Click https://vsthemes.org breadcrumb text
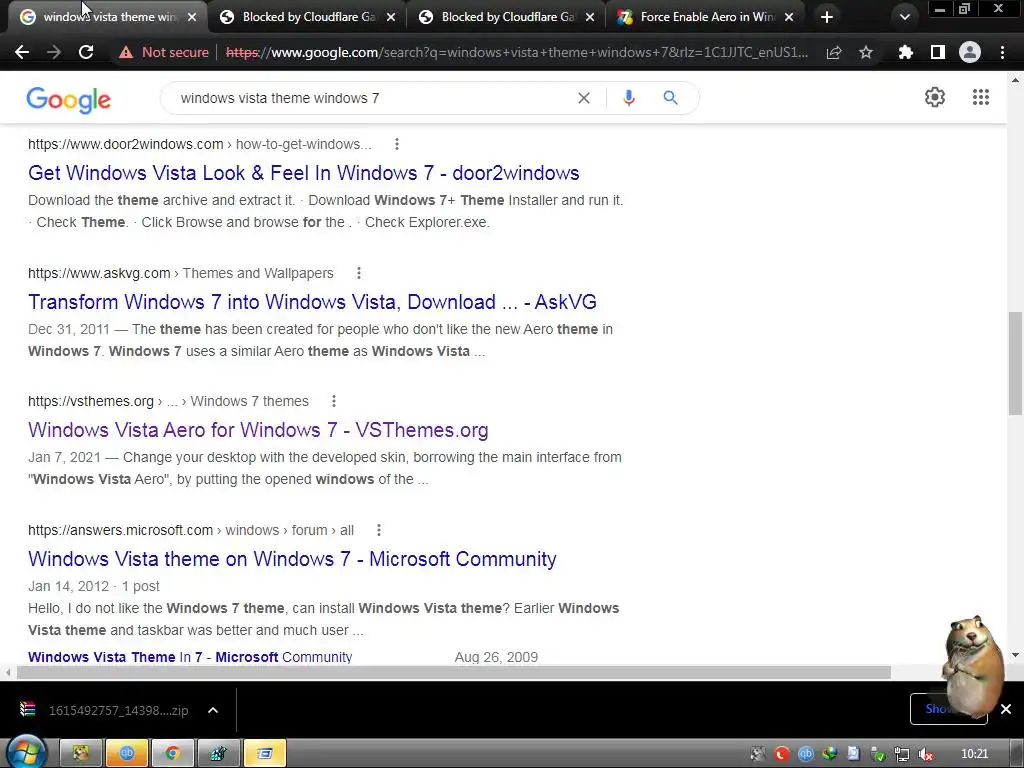This screenshot has height=768, width=1024. point(91,401)
